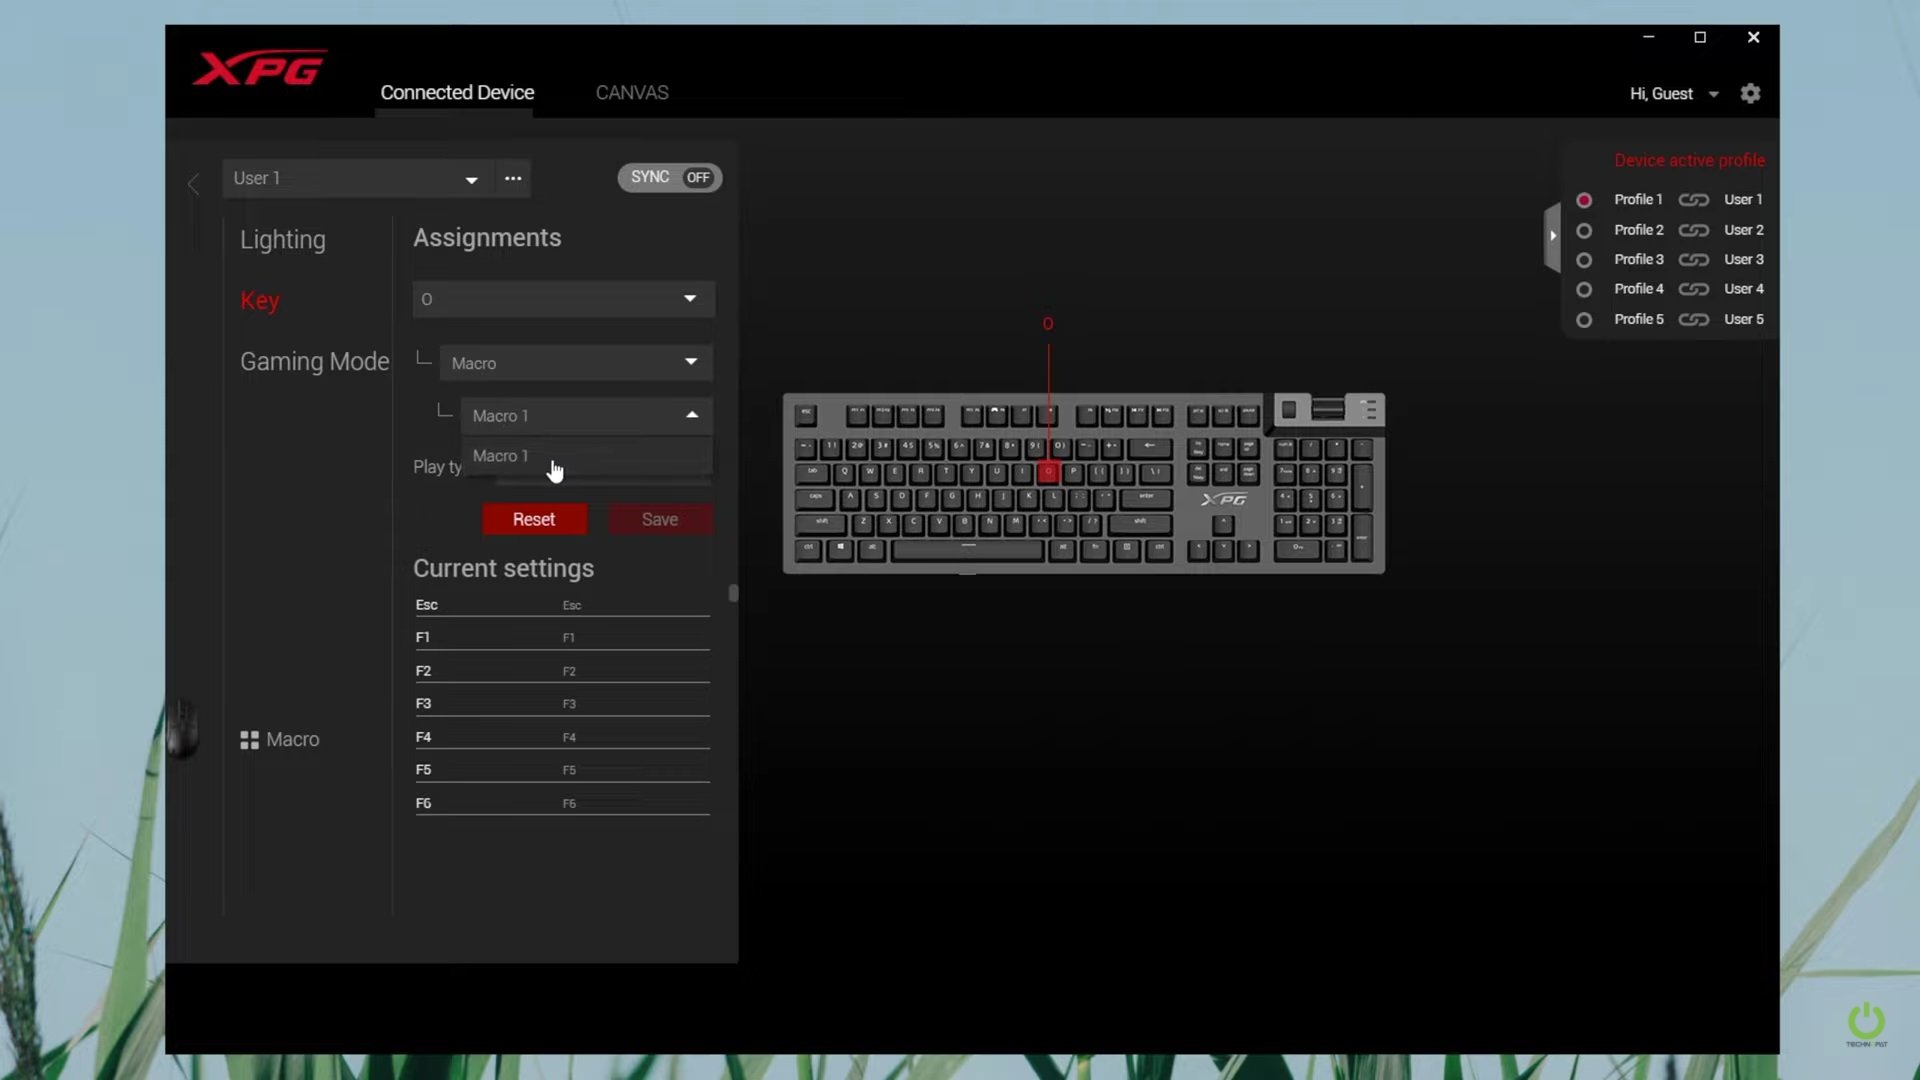Screen dimensions: 1920x1080
Task: Click mouse device thumbnail on left edge
Action: (x=182, y=727)
